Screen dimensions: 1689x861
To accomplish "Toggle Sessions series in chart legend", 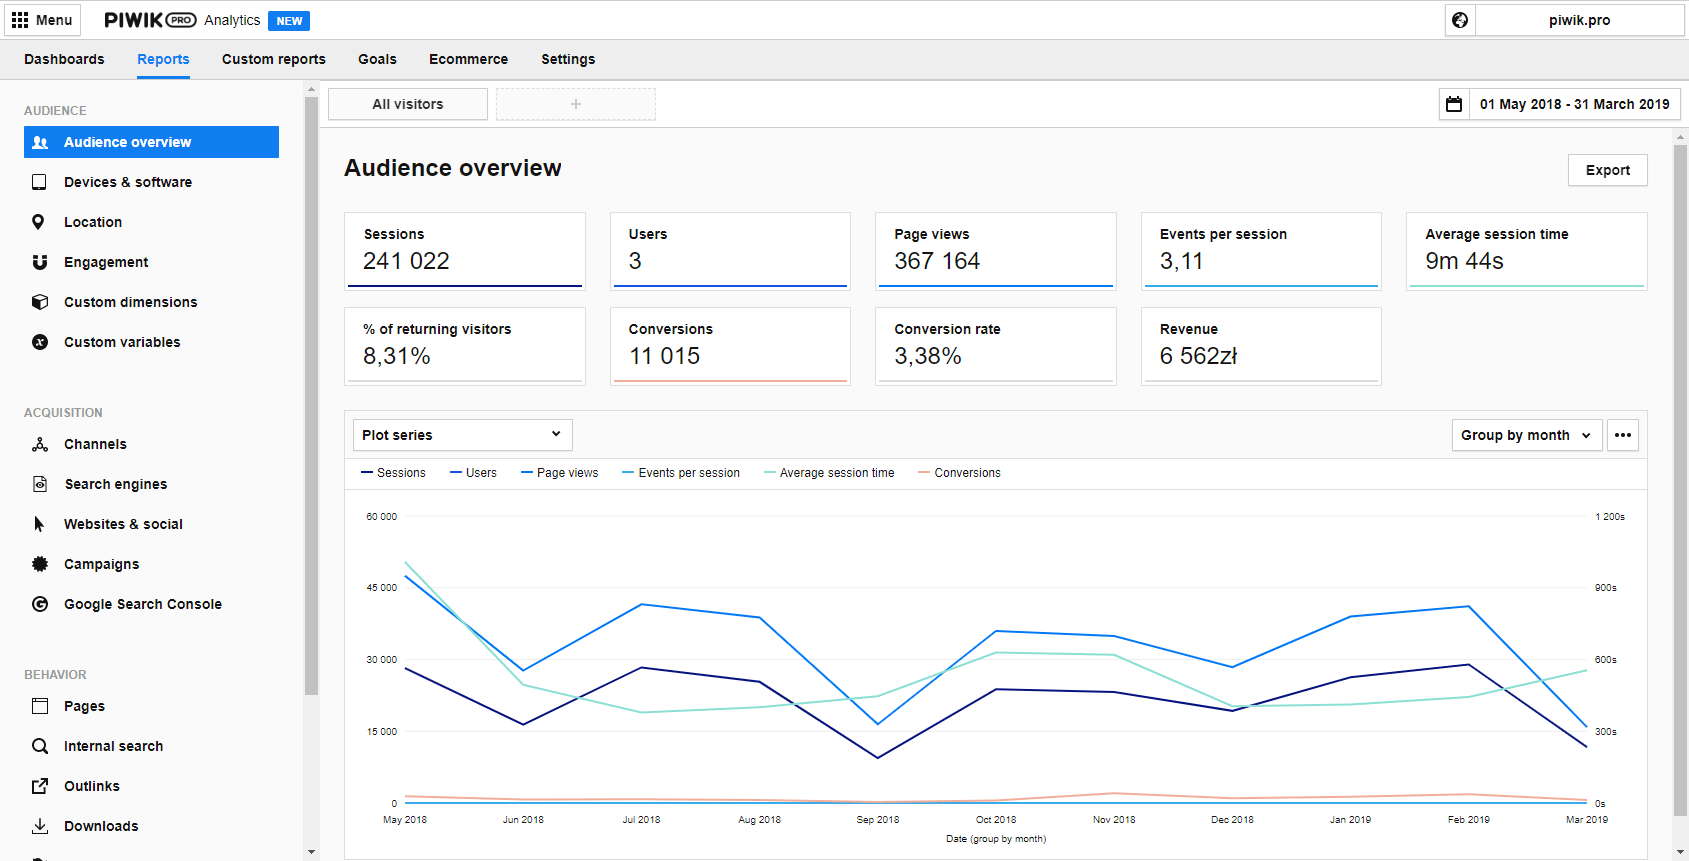I will pos(393,473).
